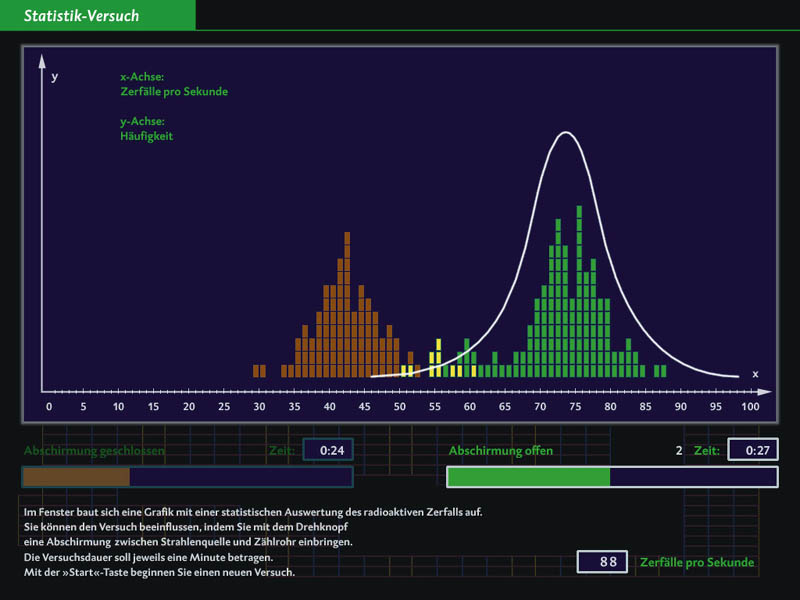Click the 'Zeit:' label next to 0:27
Image resolution: width=800 pixels, height=600 pixels.
[707, 451]
